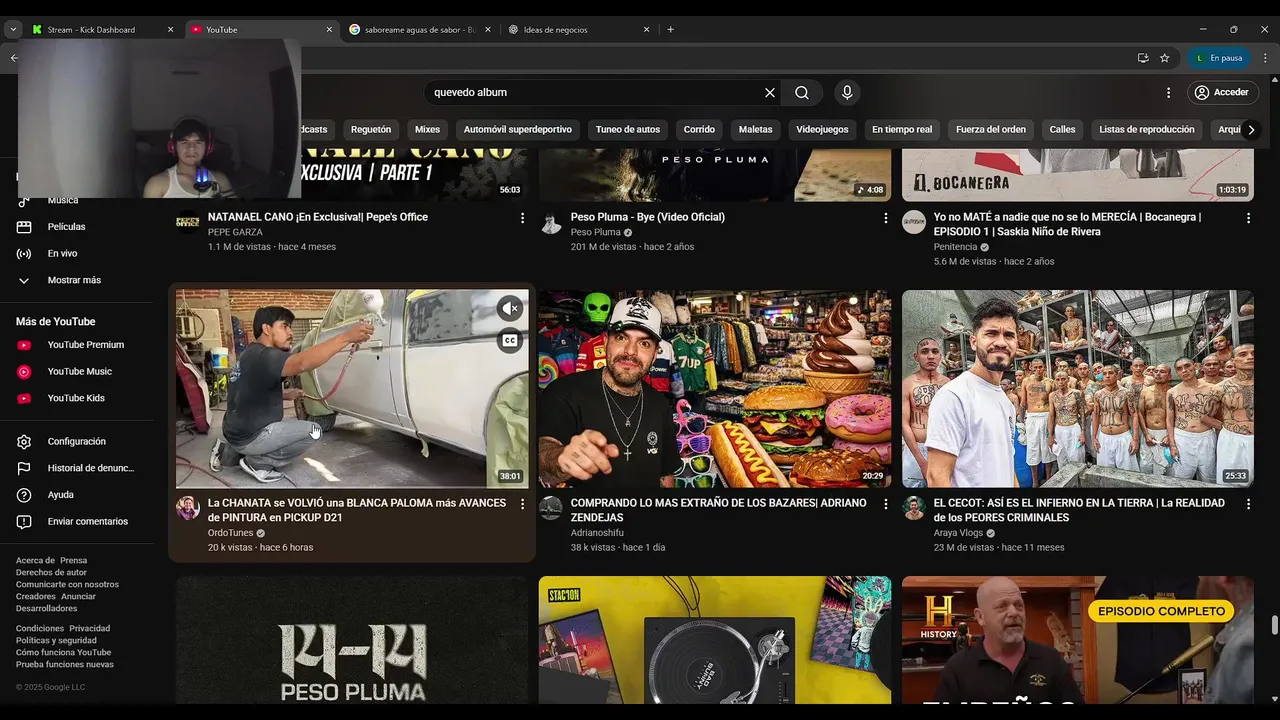
Task: Click the OrdoTunes channel name link
Action: tap(230, 533)
